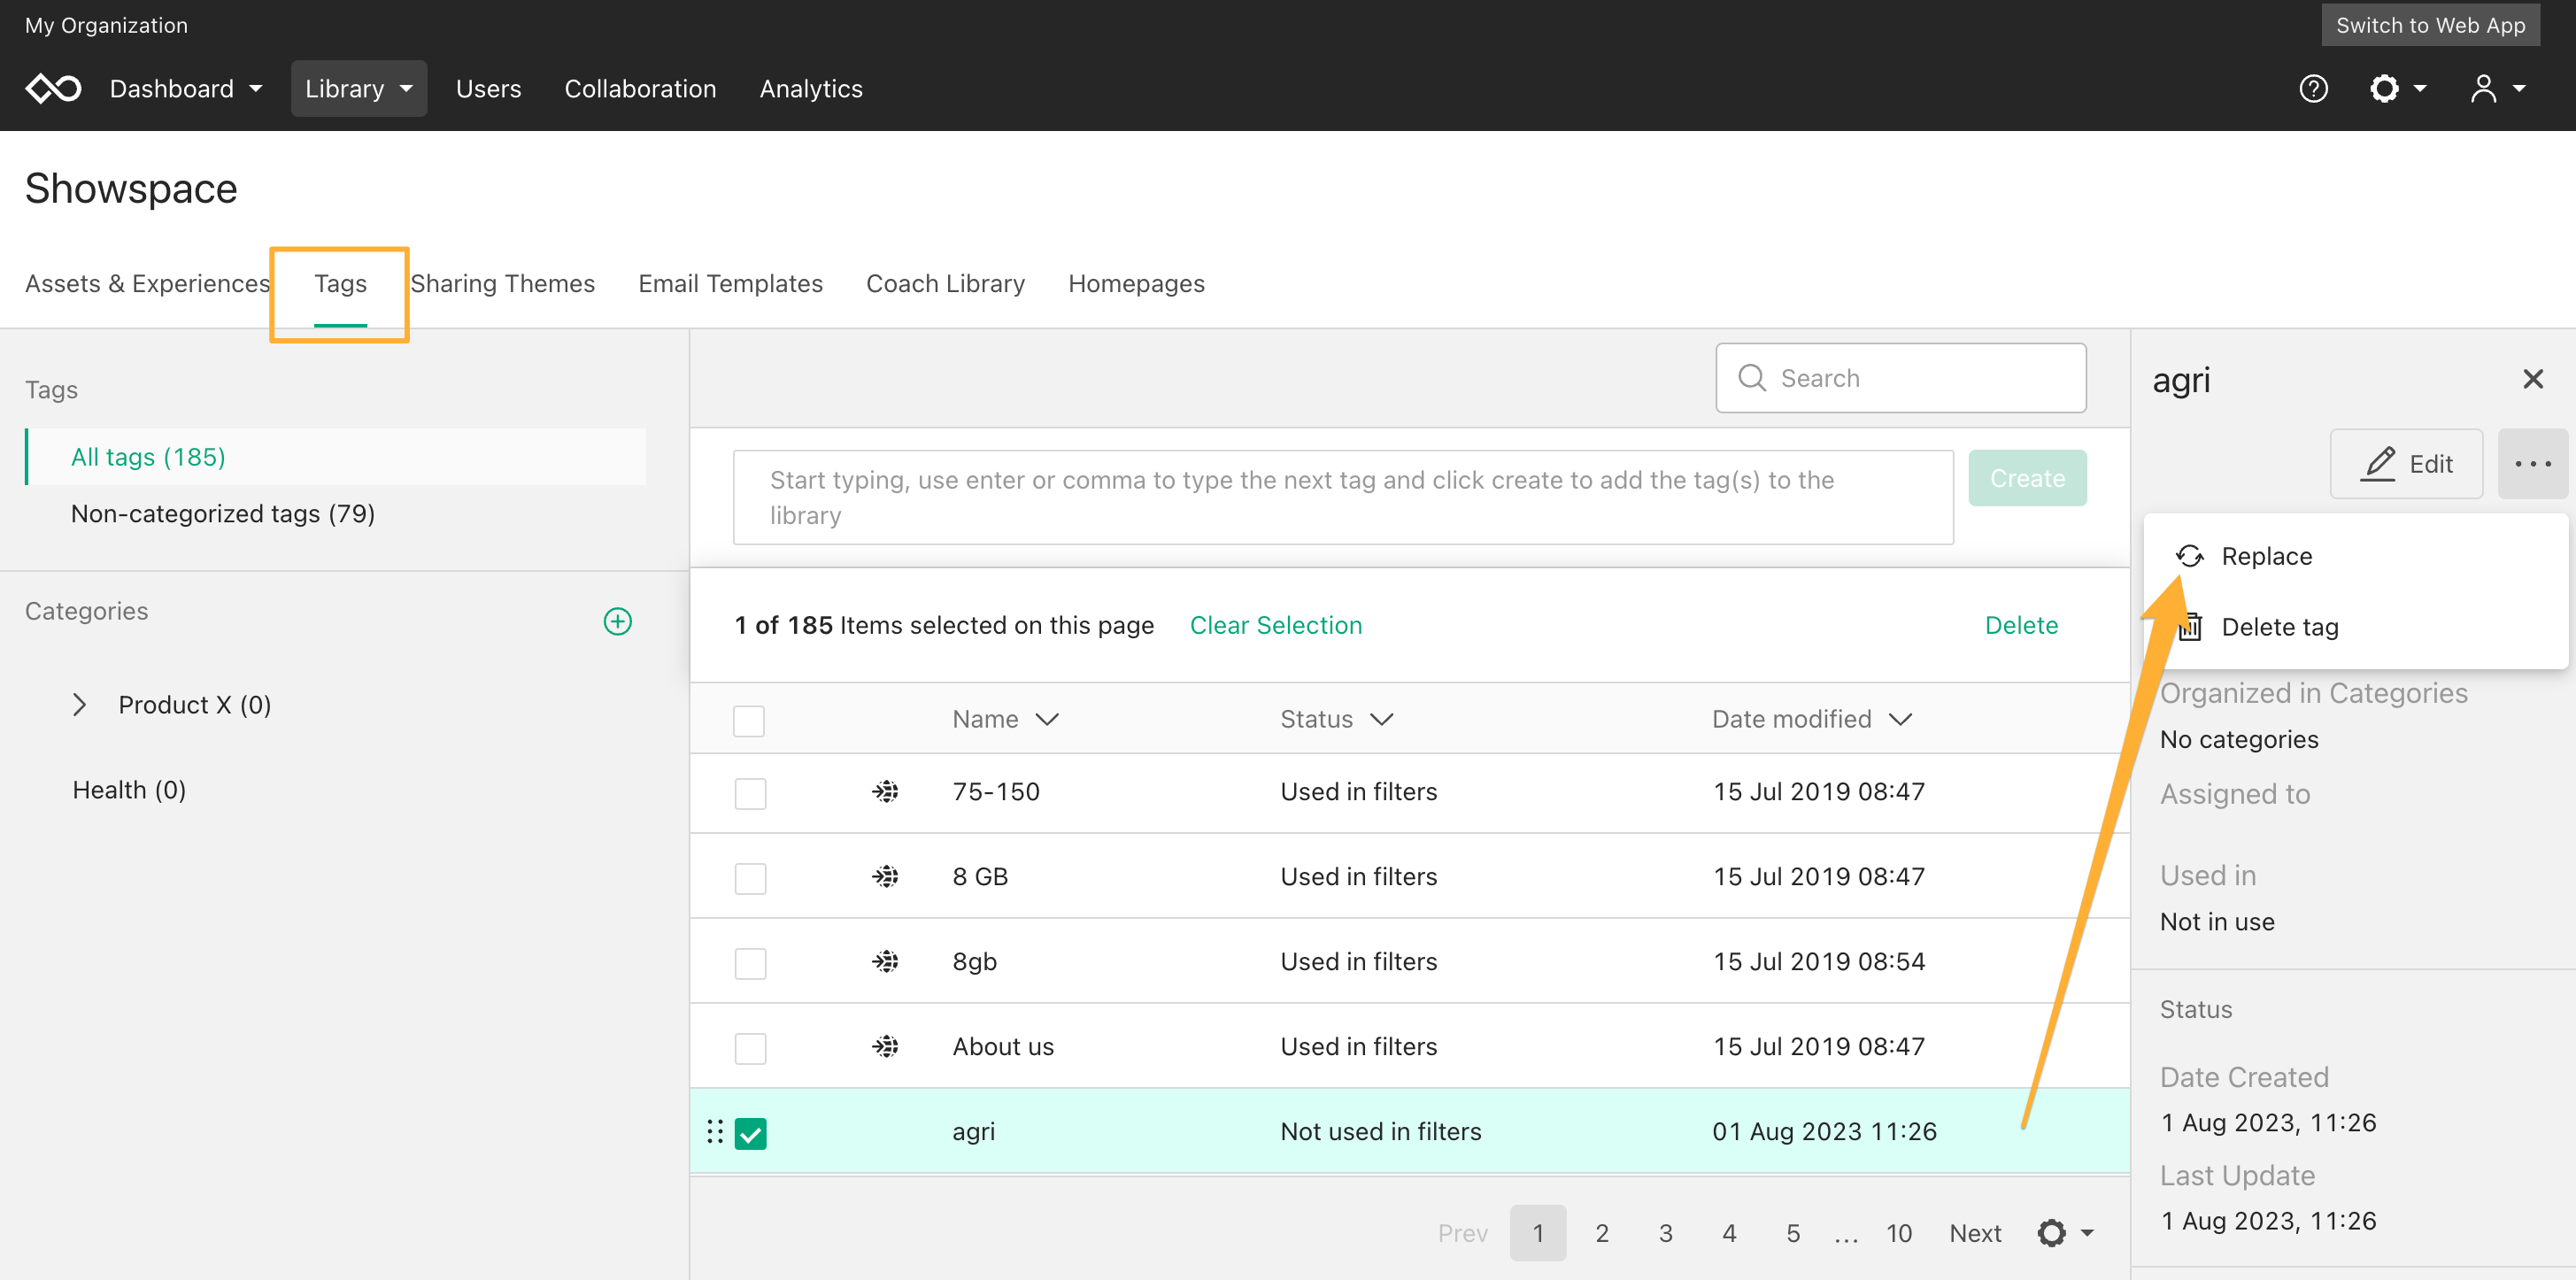Open the user profile icon menu
This screenshot has height=1280, width=2576.
coord(2497,89)
